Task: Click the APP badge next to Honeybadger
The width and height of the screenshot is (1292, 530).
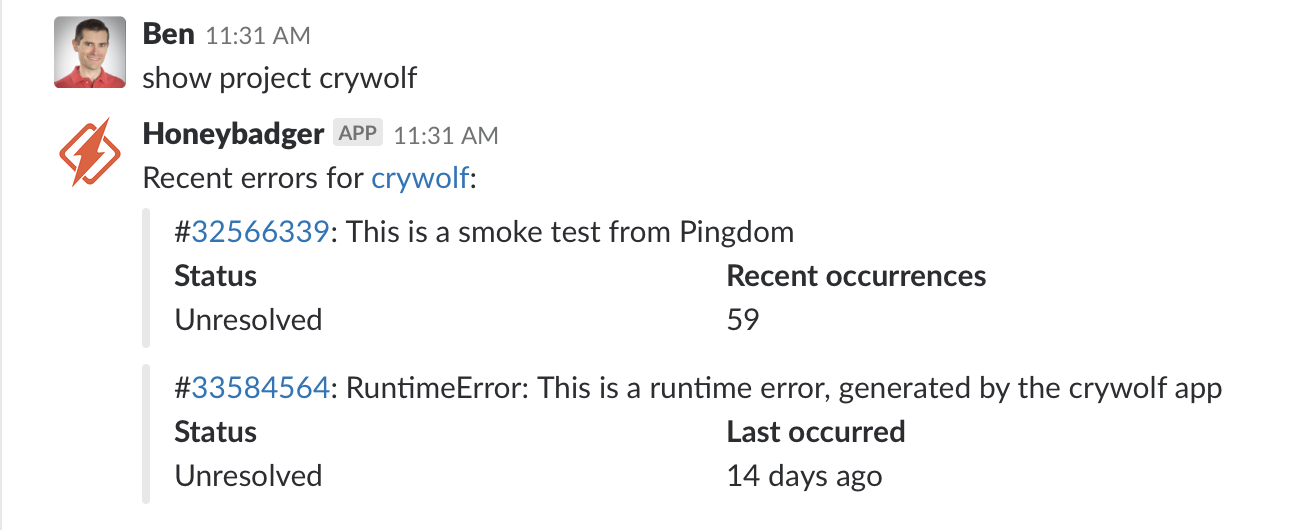Action: (358, 133)
